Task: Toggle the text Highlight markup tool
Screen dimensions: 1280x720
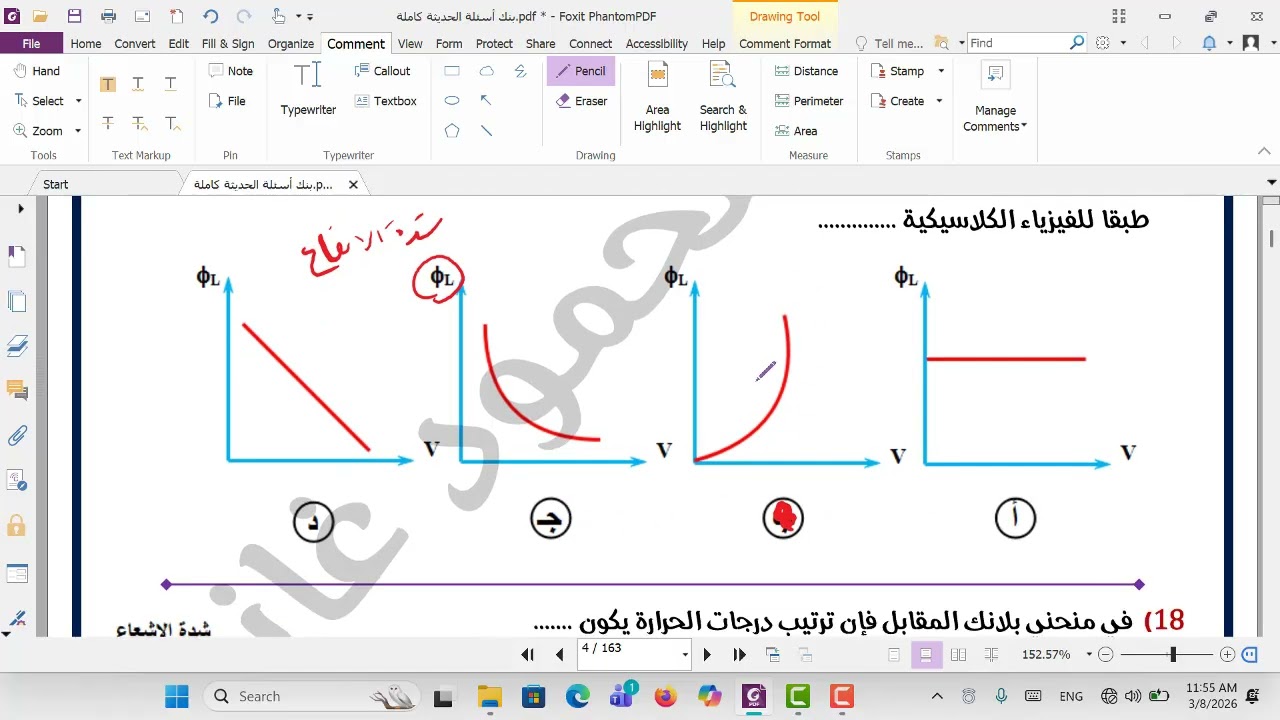Action: [107, 84]
